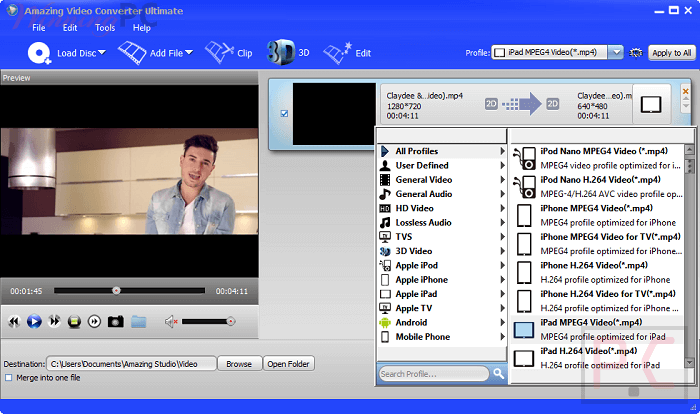The image size is (700, 414).
Task: Choose iPad MPEG4 Video profile
Action: click(x=597, y=330)
